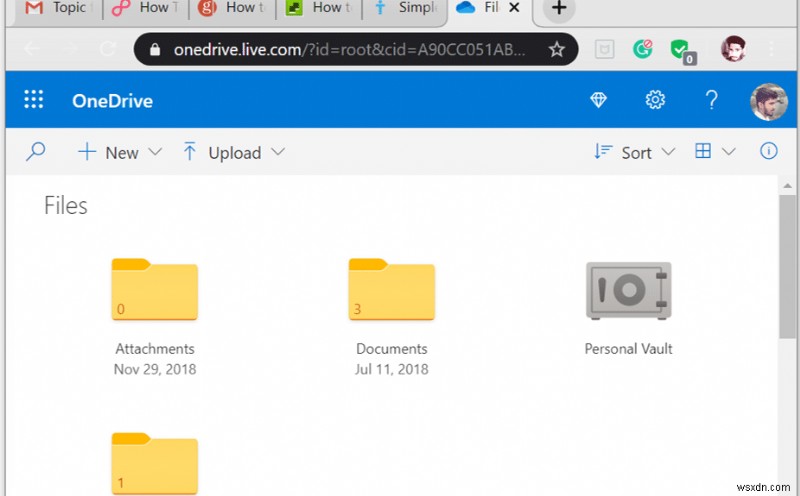Image resolution: width=800 pixels, height=496 pixels.
Task: Click the Personal Vault label
Action: (629, 349)
